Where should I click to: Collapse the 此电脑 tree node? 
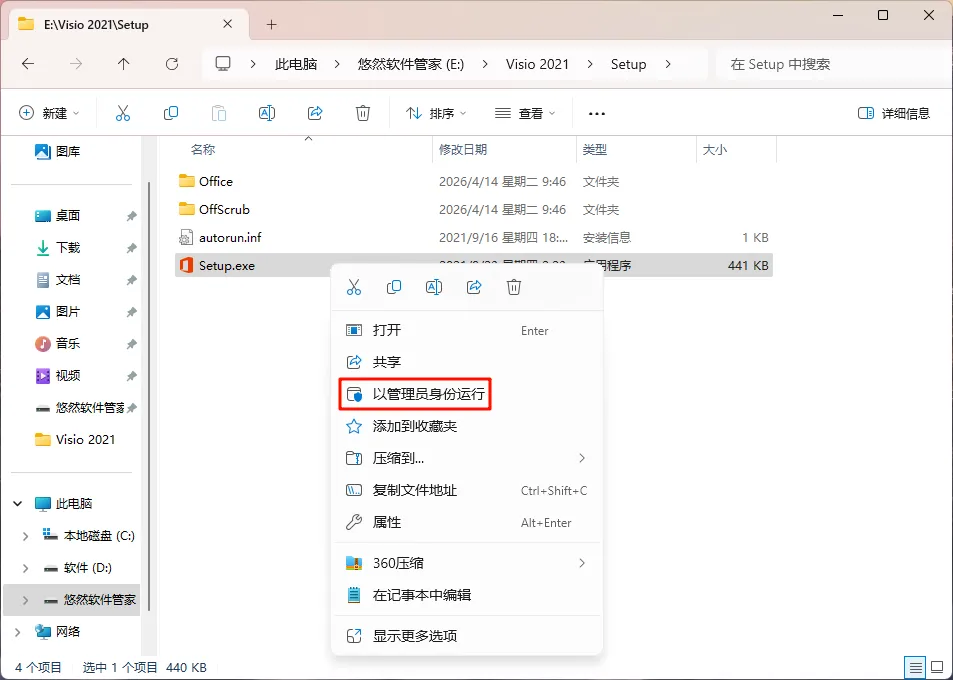tap(18, 504)
